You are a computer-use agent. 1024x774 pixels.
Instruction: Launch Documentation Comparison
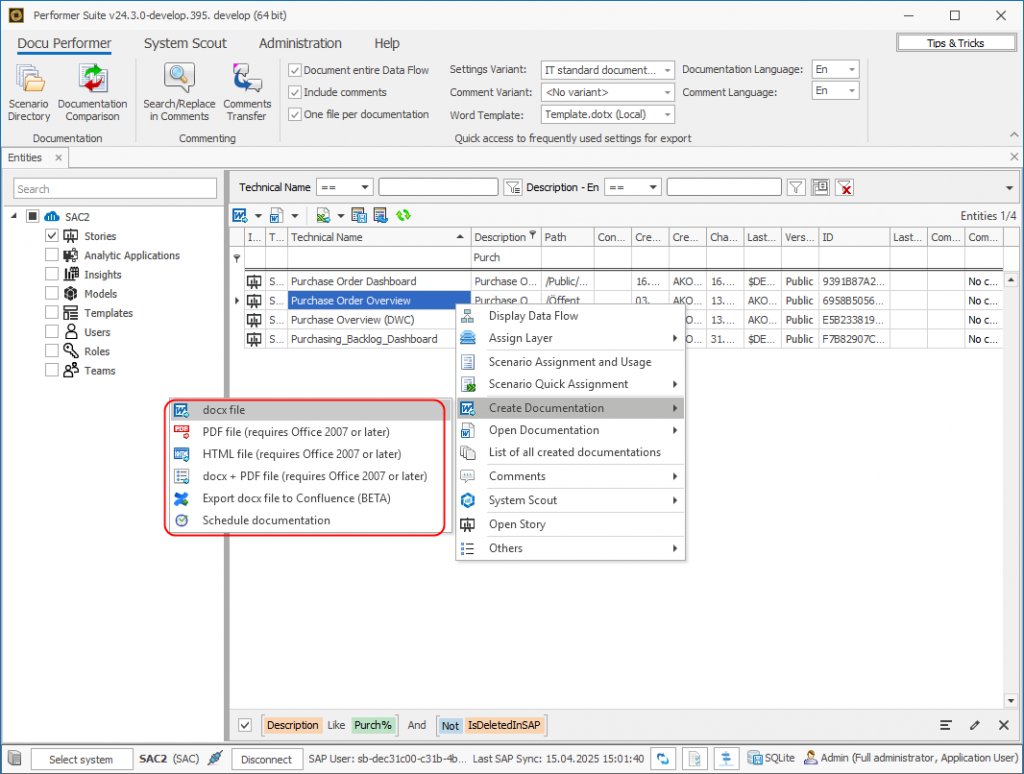tap(92, 90)
